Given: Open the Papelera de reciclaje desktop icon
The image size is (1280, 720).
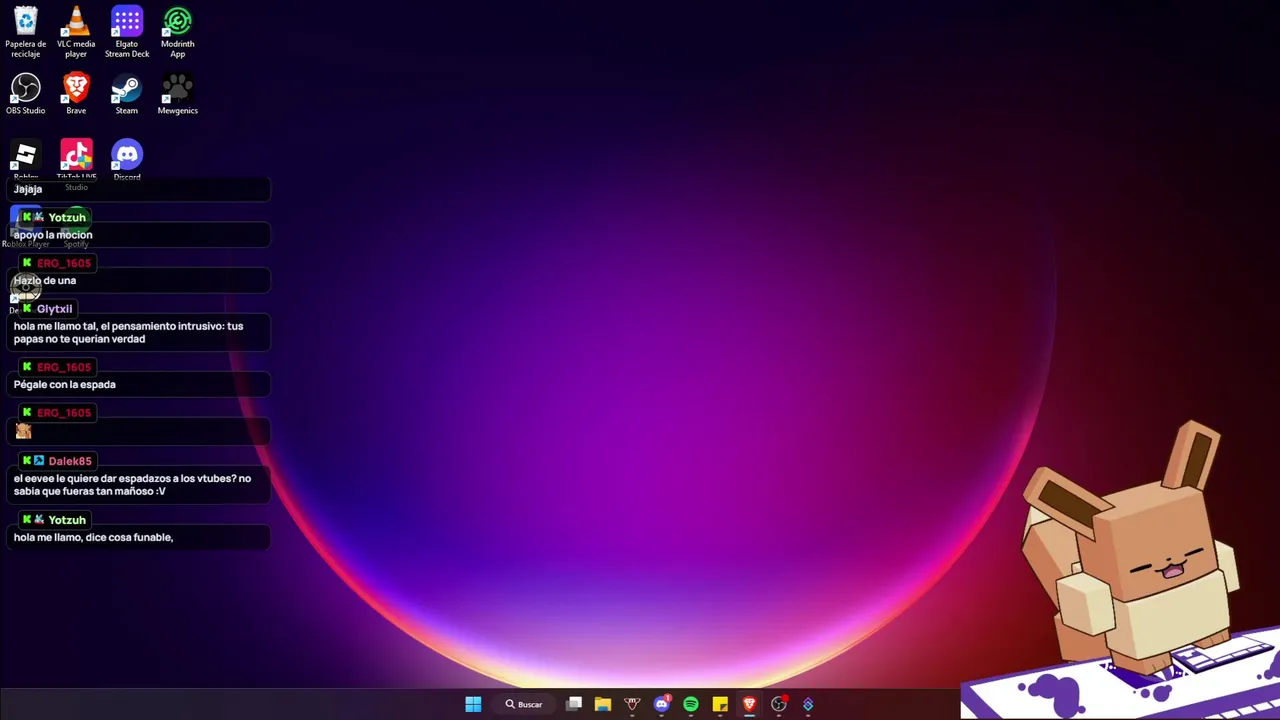Looking at the screenshot, I should pyautogui.click(x=25, y=32).
